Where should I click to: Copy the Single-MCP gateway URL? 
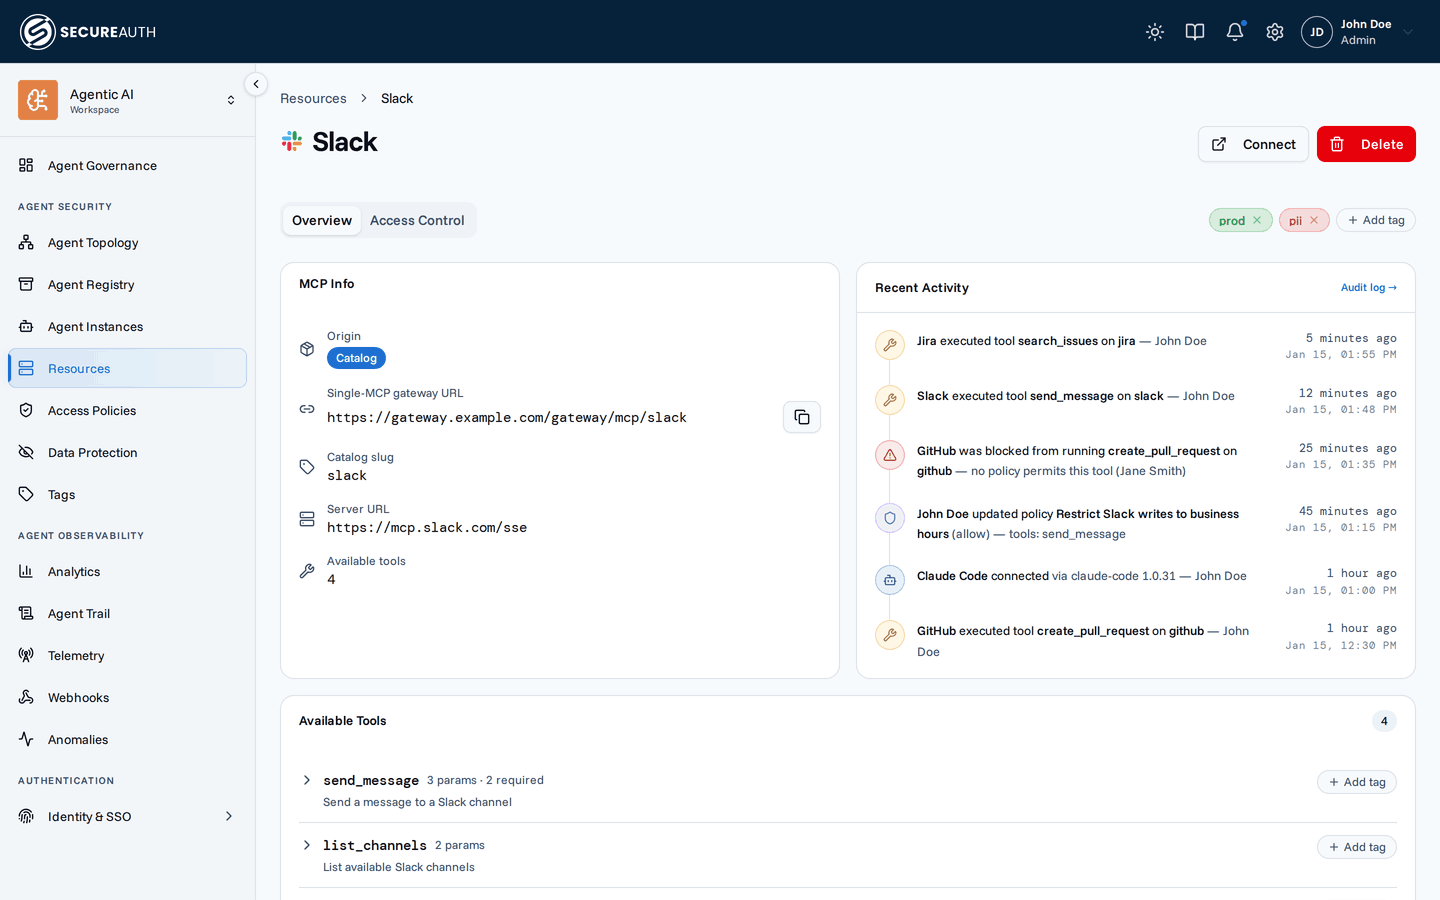[x=802, y=417]
